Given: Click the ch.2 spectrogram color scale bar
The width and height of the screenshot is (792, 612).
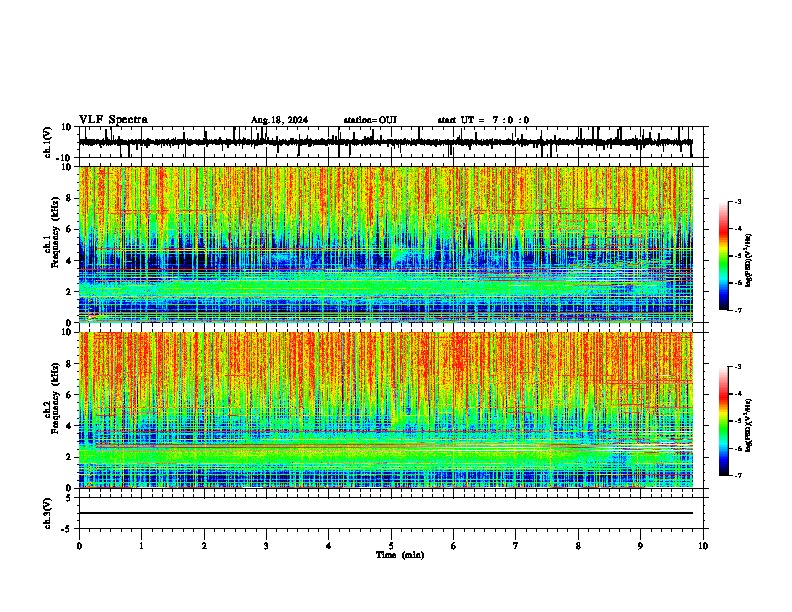Looking at the screenshot, I should point(724,421).
